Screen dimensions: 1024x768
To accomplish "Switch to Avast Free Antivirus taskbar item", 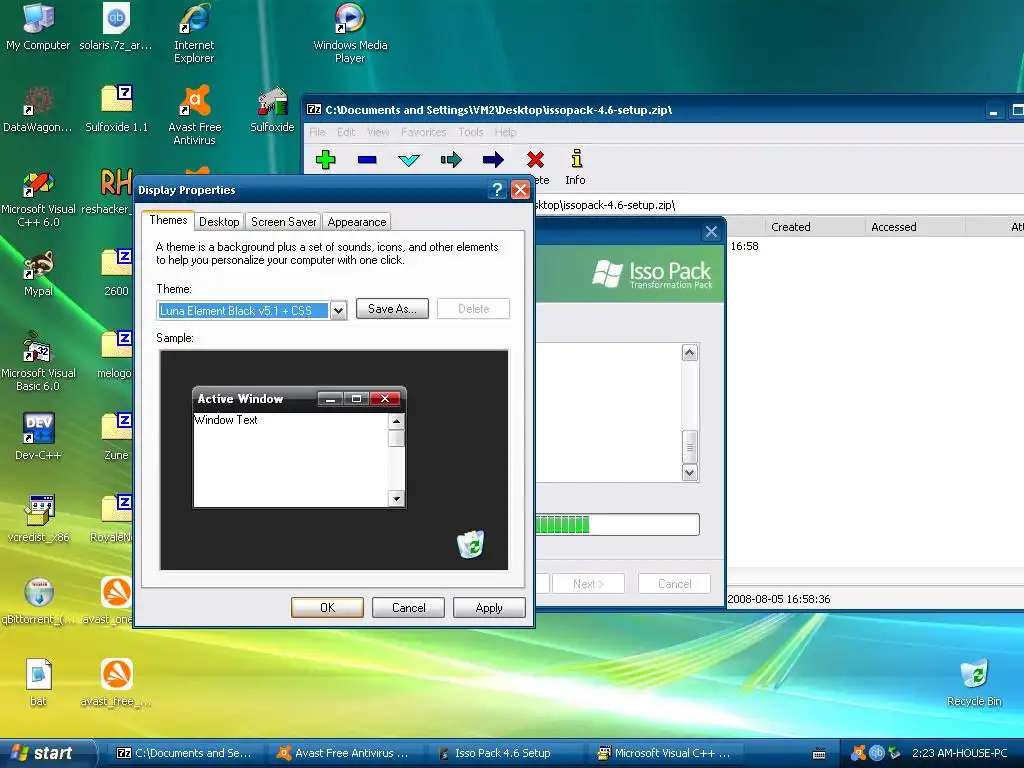I will click(344, 753).
